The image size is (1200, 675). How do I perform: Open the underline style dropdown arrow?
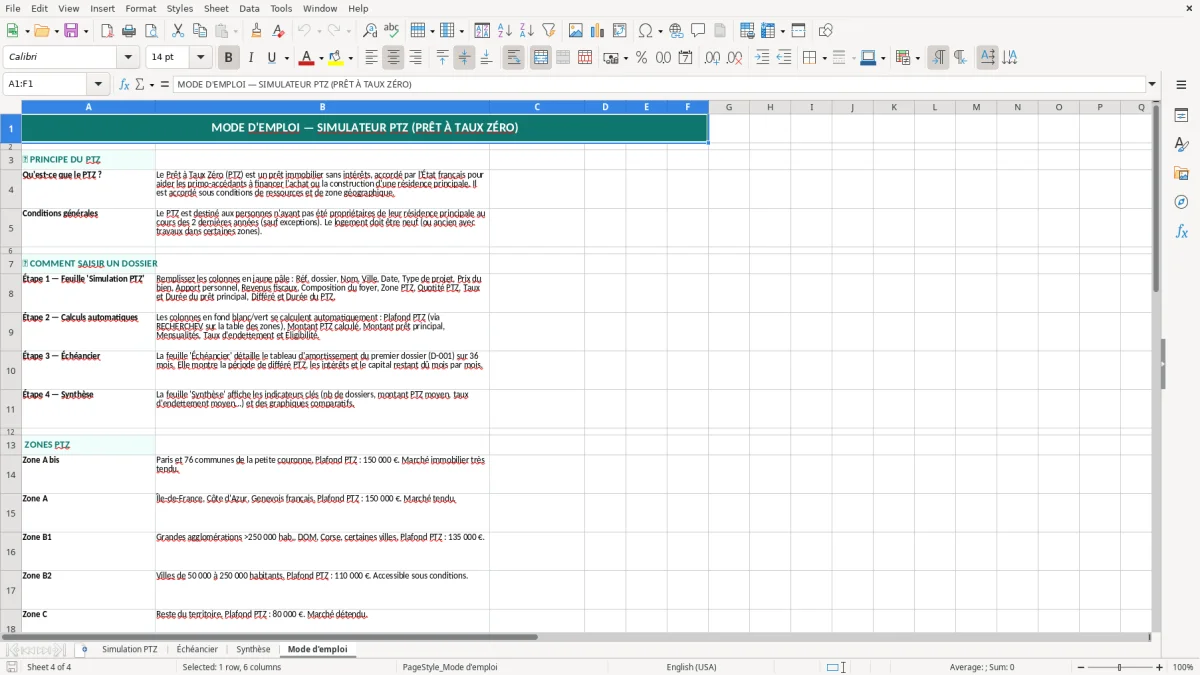(x=286, y=58)
